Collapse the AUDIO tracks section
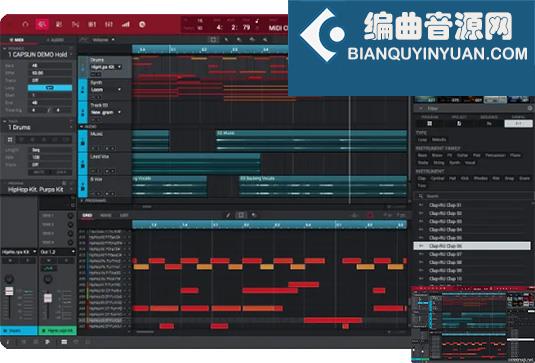Image resolution: width=535 pixels, height=363 pixels. [82, 126]
